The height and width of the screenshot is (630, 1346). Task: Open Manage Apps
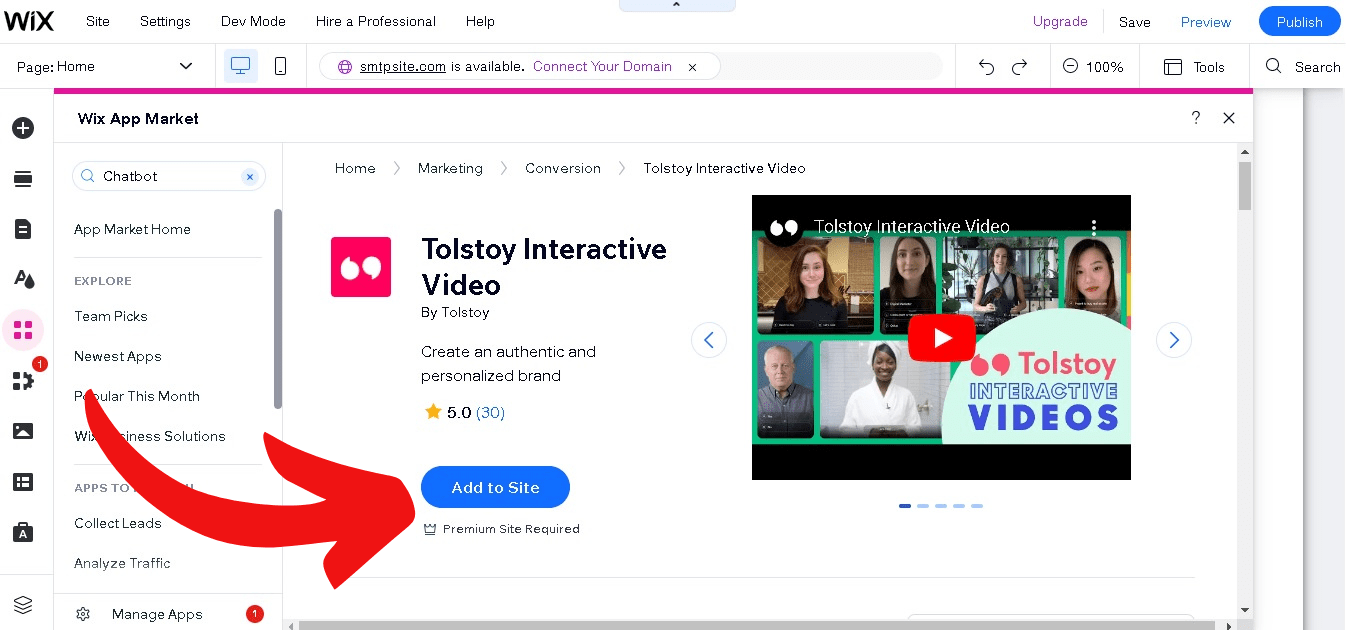point(157,614)
